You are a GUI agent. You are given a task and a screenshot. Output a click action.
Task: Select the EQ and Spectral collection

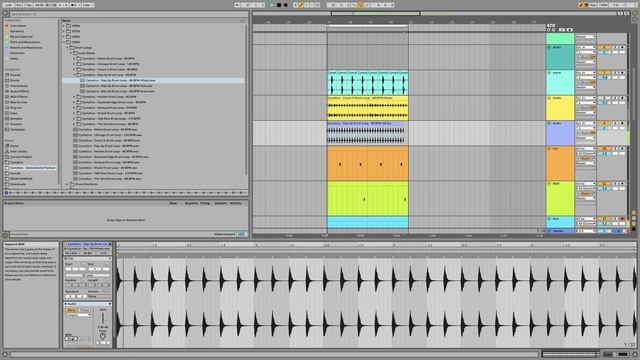pyautogui.click(x=21, y=37)
